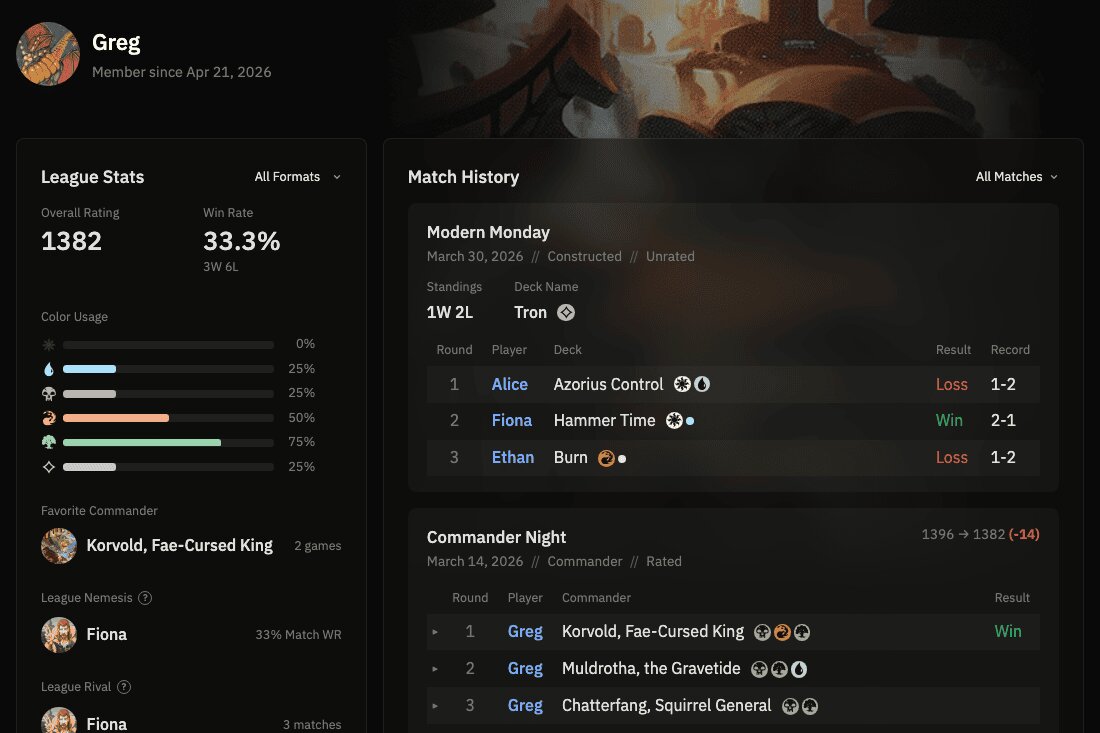Open Fiona's name under League Nemesis
This screenshot has height=733, width=1100.
pyautogui.click(x=107, y=635)
